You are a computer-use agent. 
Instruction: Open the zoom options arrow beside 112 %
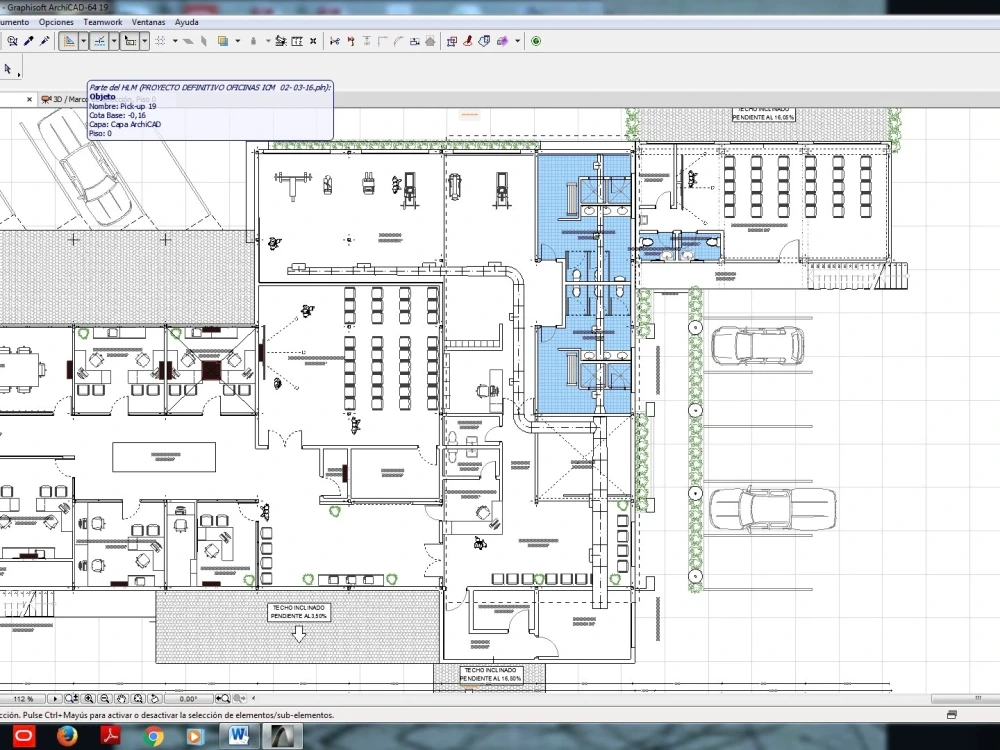[x=54, y=699]
